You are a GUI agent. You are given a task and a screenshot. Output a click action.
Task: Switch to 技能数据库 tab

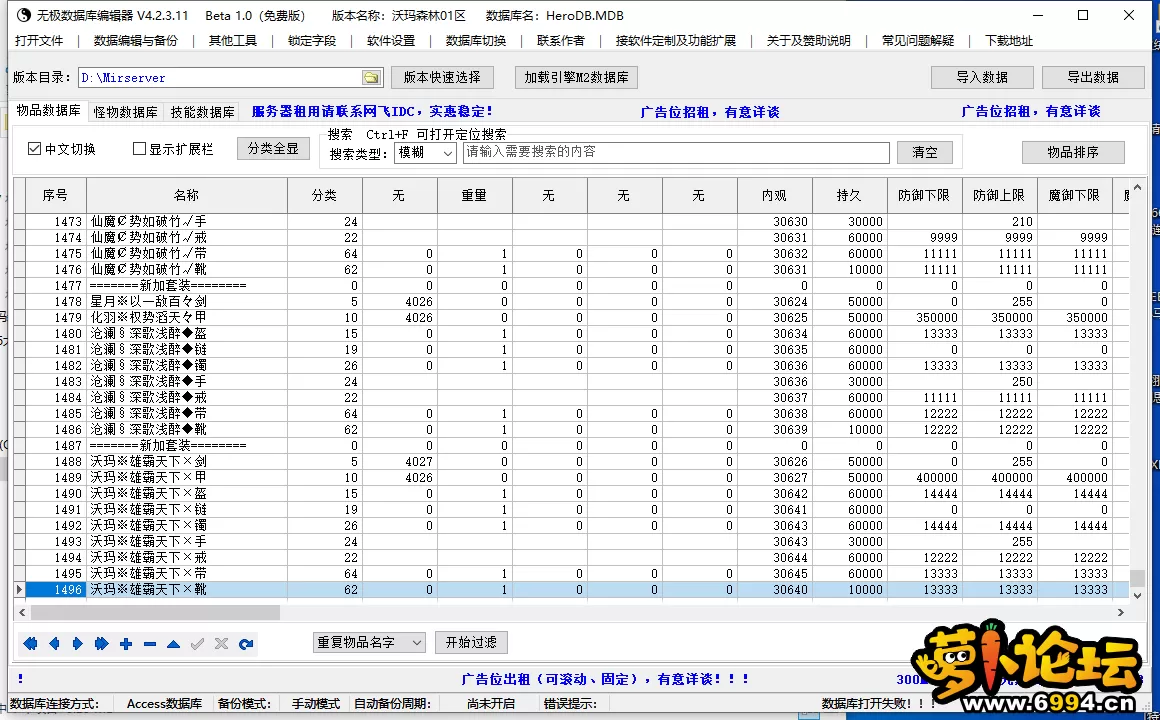(x=202, y=112)
